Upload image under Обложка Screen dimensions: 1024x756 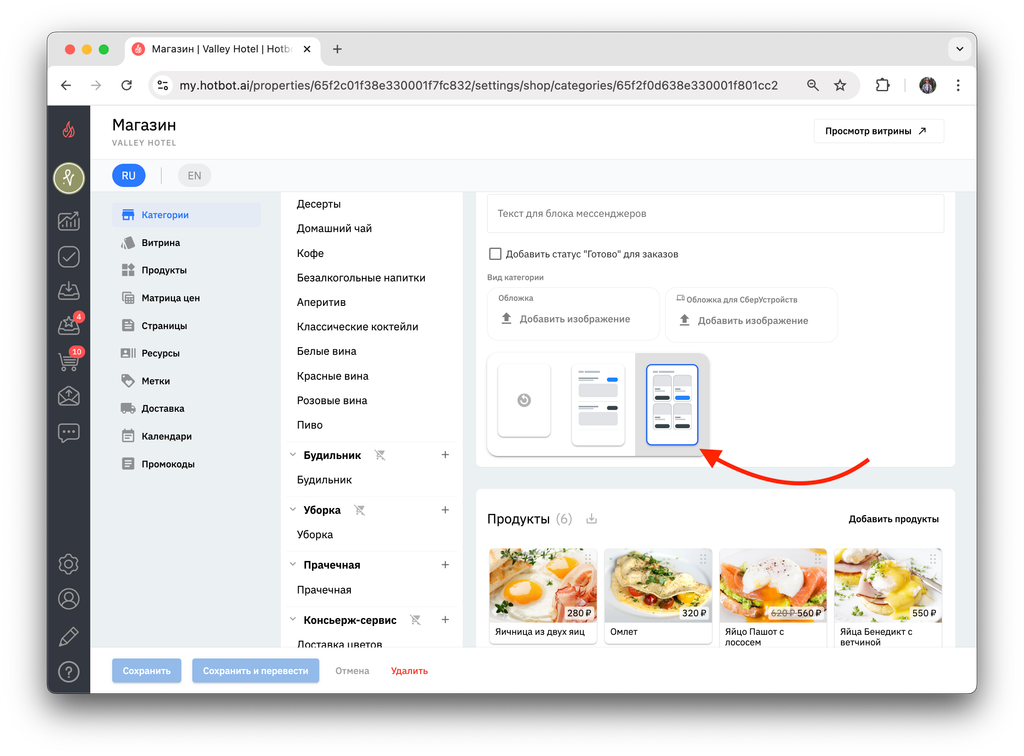(566, 319)
